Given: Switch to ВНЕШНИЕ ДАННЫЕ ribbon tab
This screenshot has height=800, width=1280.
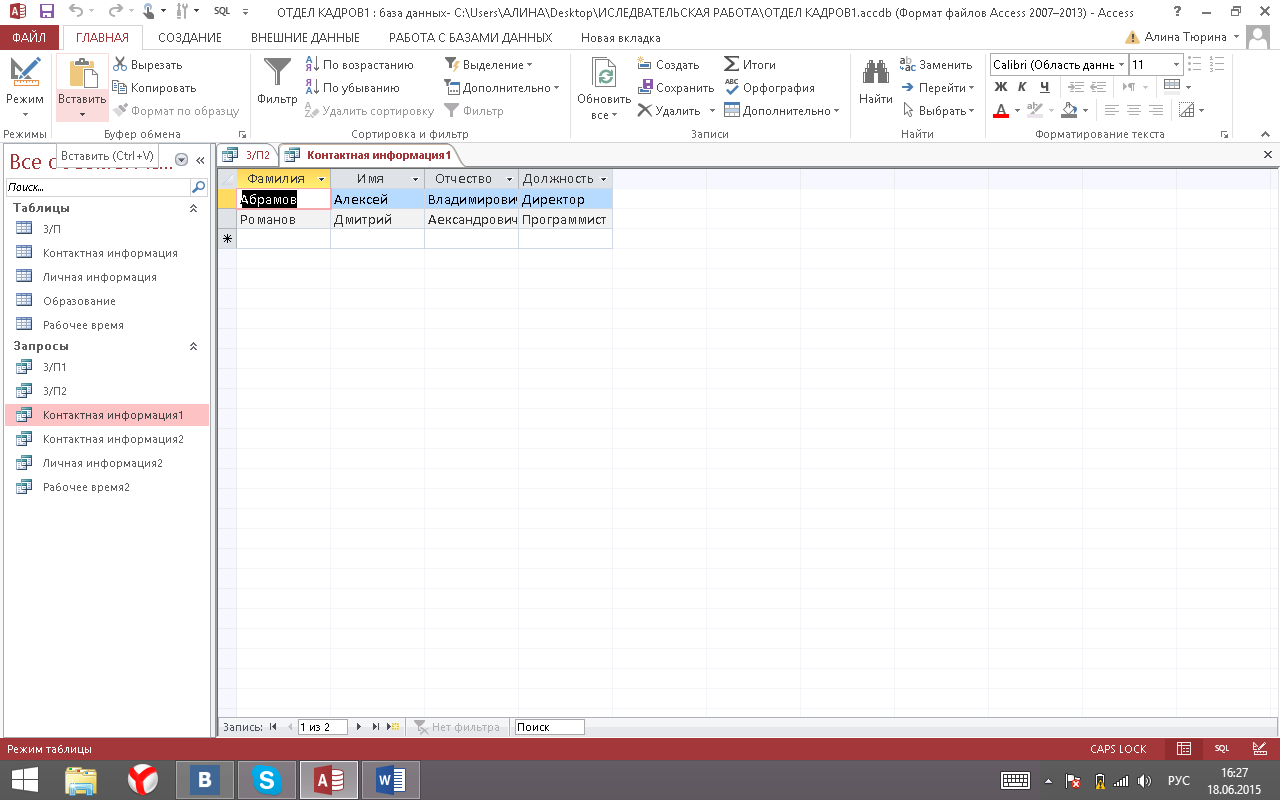Looking at the screenshot, I should (305, 38).
